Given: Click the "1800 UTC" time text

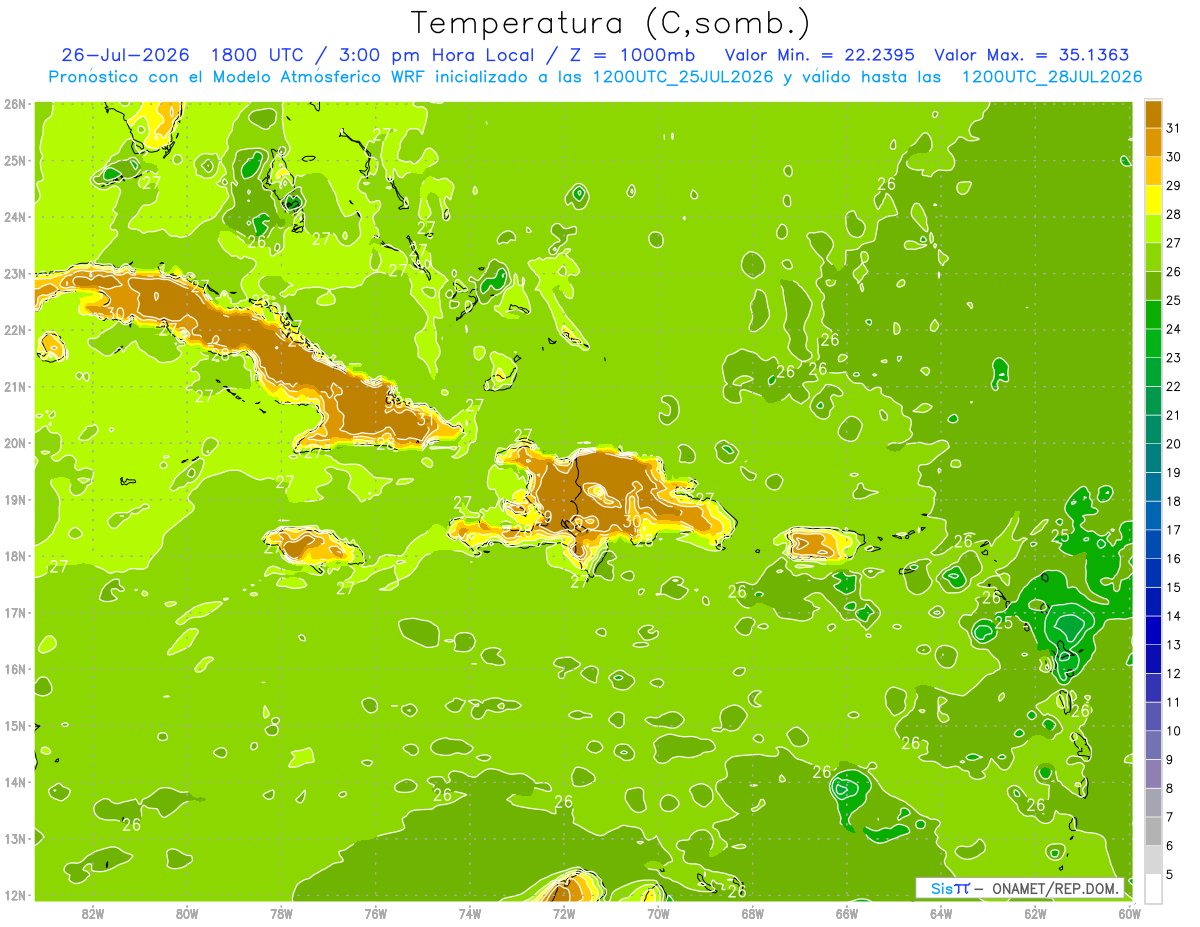Looking at the screenshot, I should point(256,55).
